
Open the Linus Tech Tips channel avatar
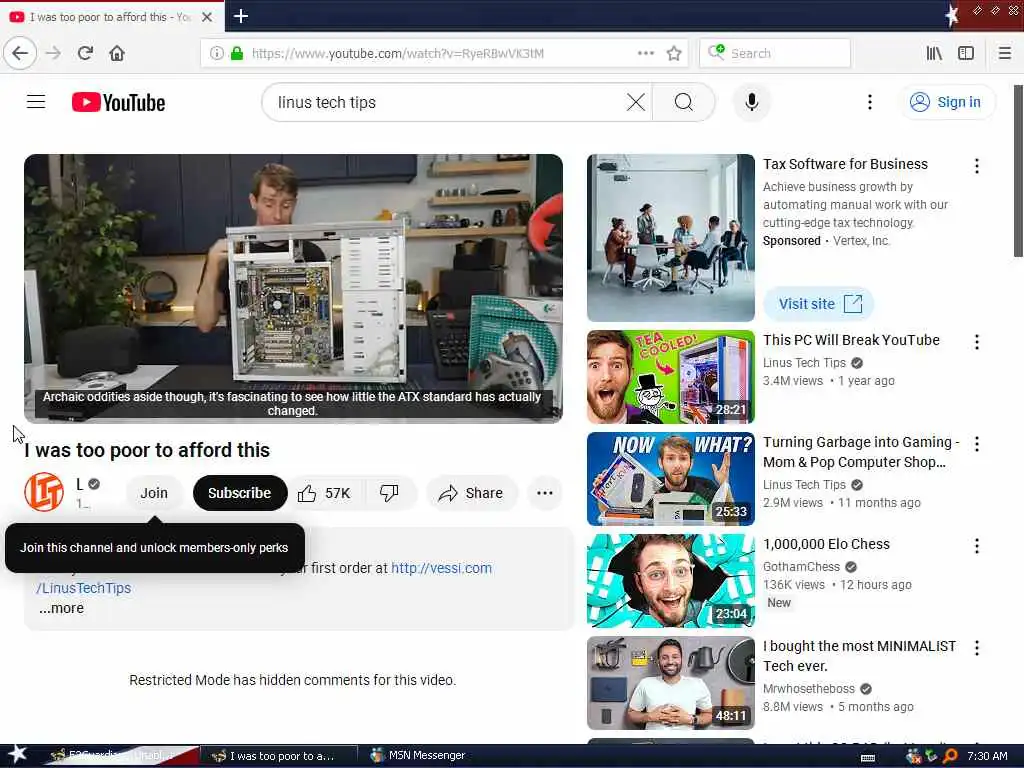(44, 492)
